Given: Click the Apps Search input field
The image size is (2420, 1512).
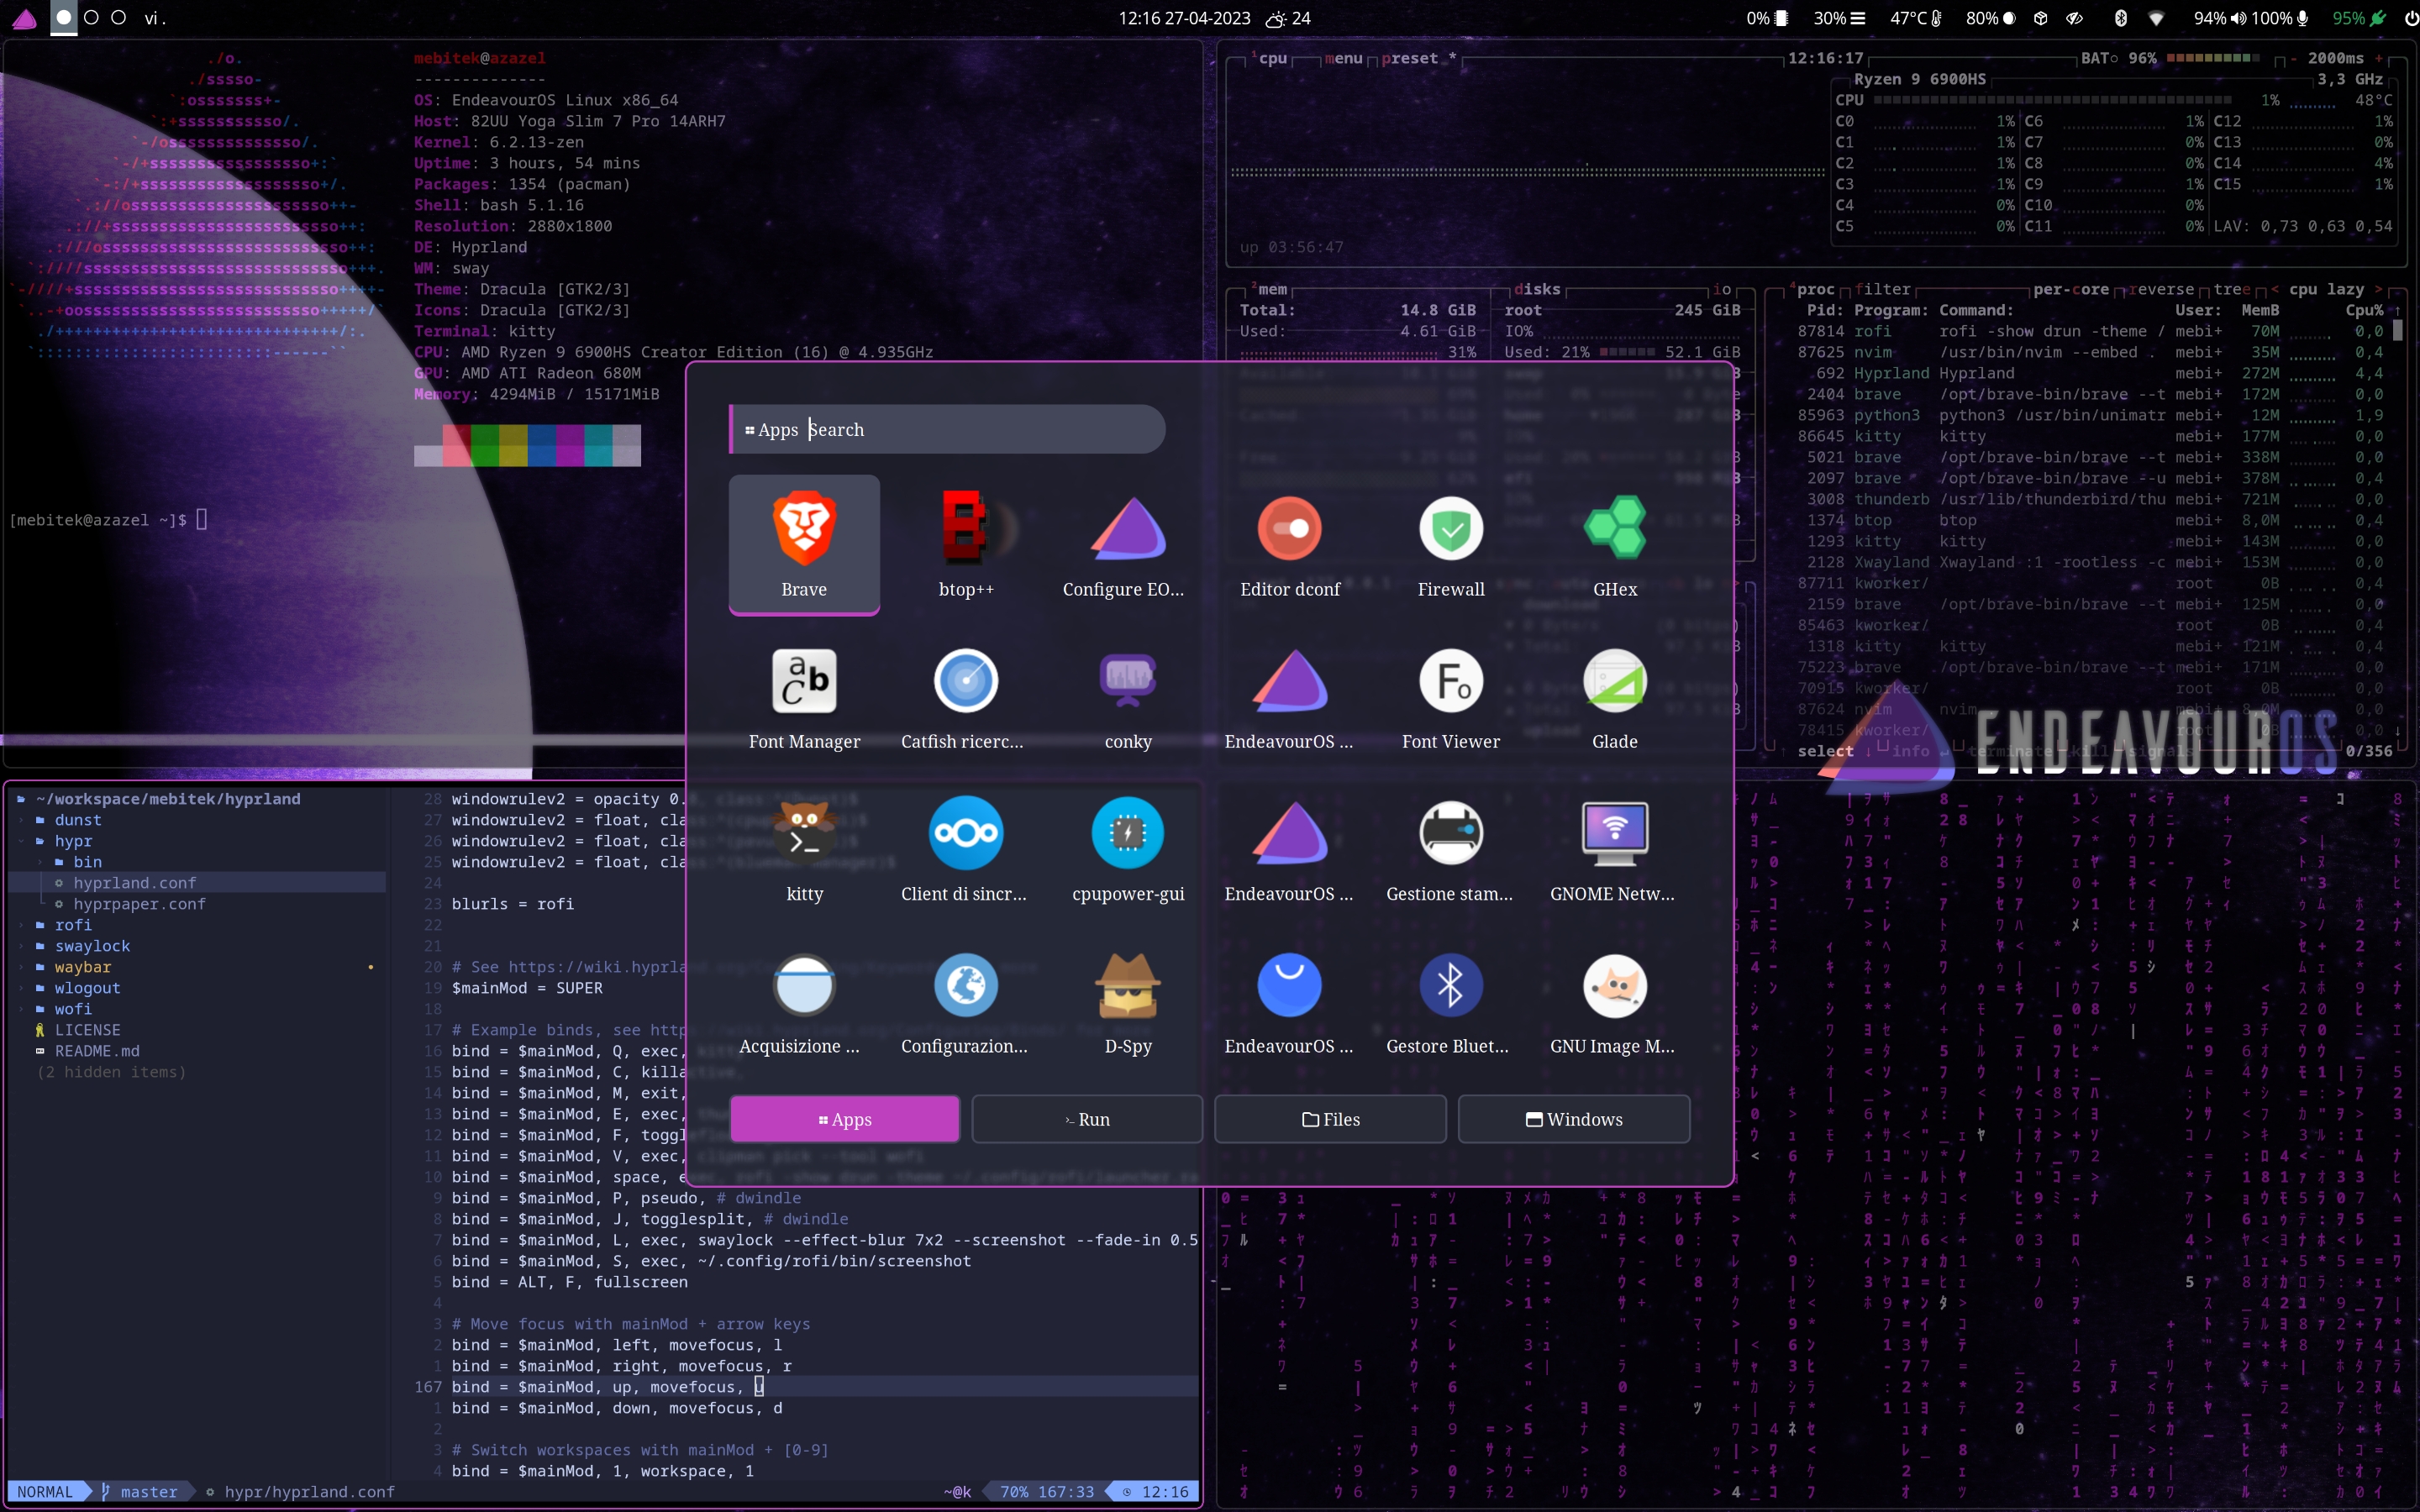Looking at the screenshot, I should tap(947, 429).
